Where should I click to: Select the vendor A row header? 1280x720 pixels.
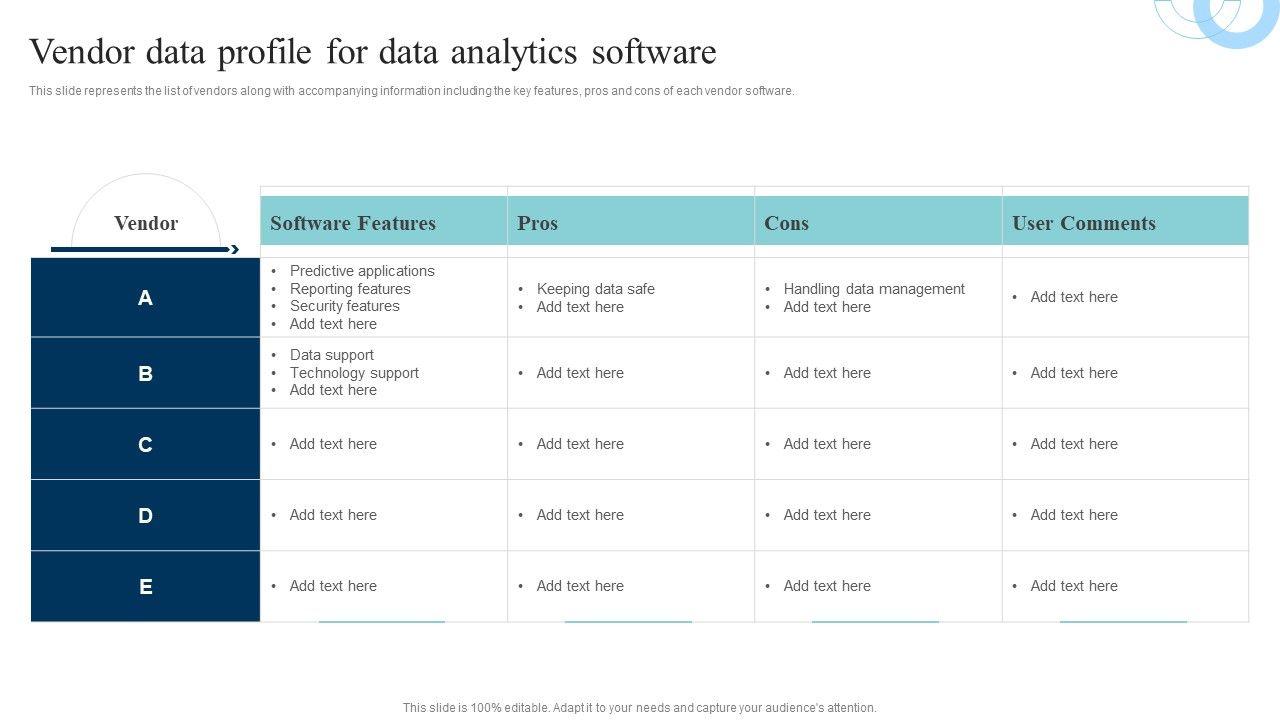coord(145,298)
